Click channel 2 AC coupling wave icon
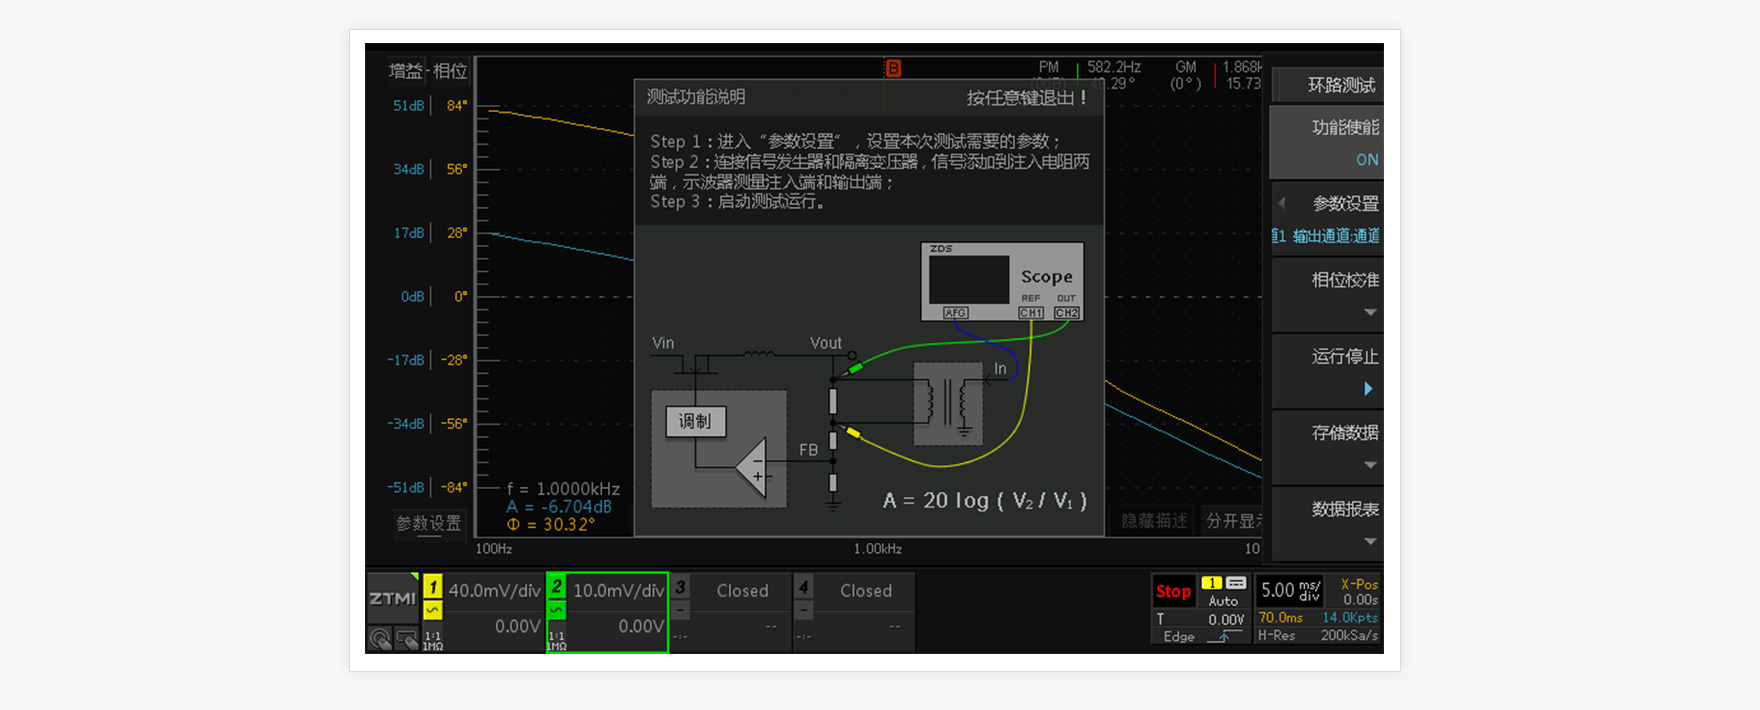1760x710 pixels. pos(557,610)
